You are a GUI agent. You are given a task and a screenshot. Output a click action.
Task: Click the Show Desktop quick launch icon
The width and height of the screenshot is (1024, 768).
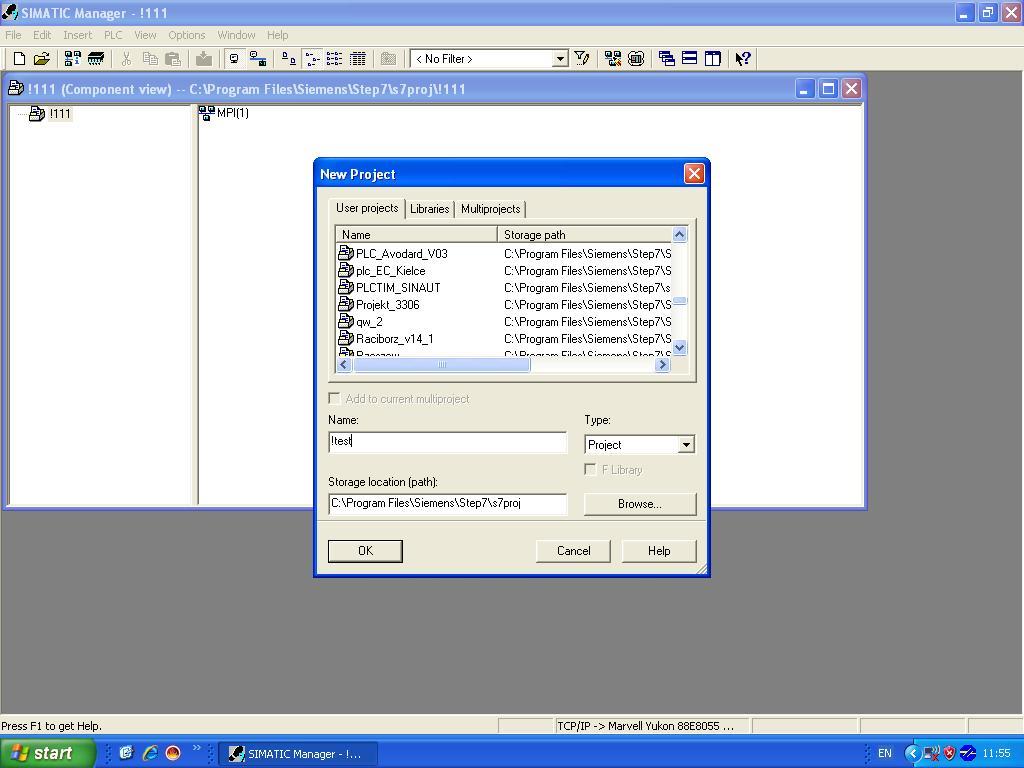tap(126, 753)
